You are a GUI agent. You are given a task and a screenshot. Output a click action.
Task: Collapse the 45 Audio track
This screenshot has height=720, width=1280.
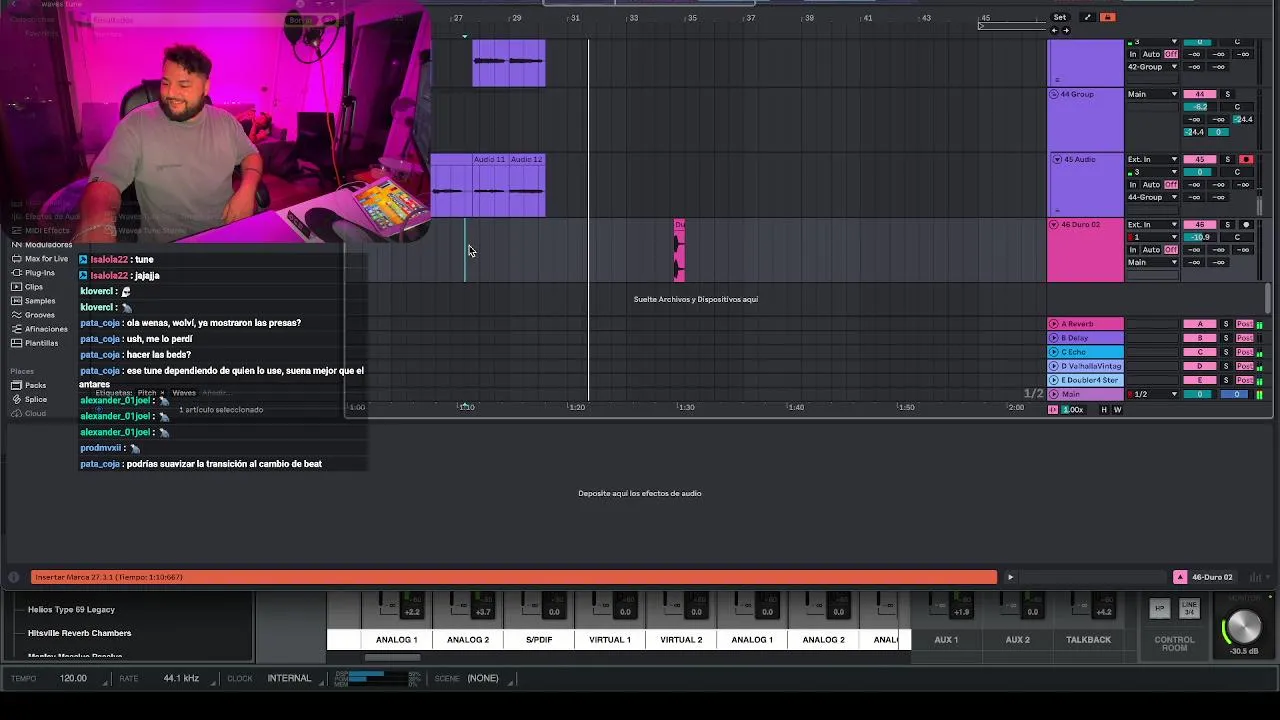(1057, 159)
